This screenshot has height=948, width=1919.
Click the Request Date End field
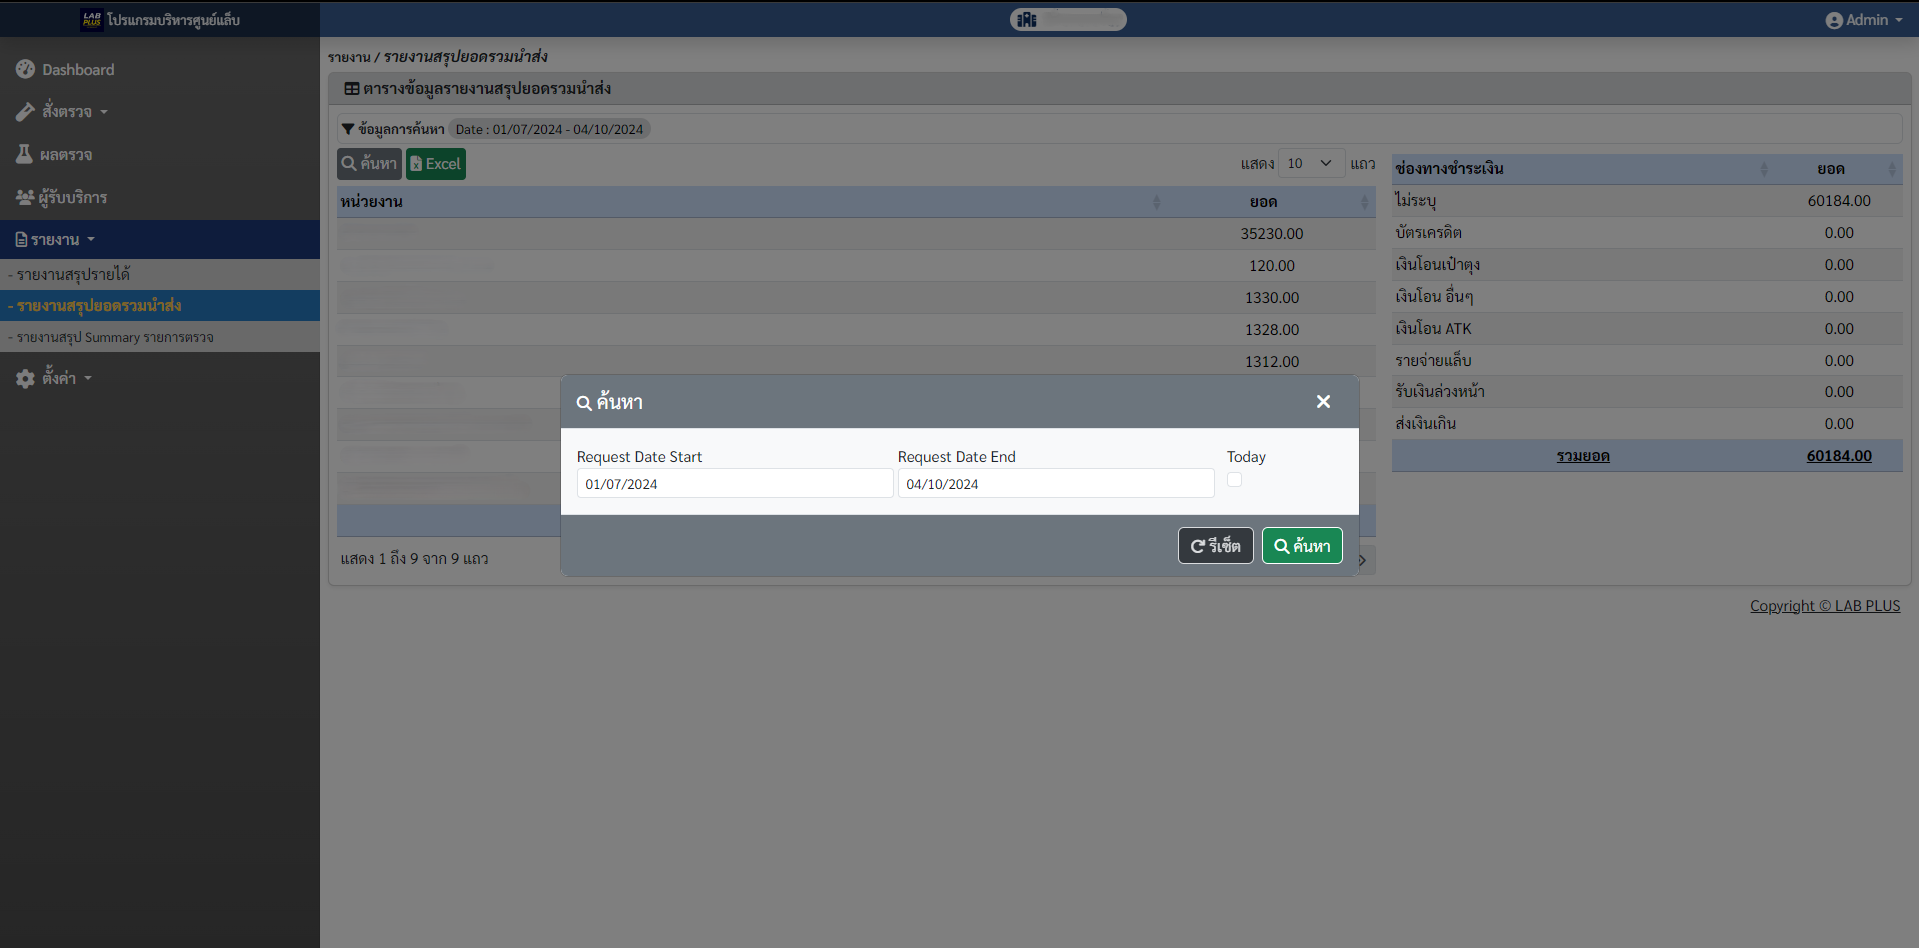click(x=1055, y=484)
